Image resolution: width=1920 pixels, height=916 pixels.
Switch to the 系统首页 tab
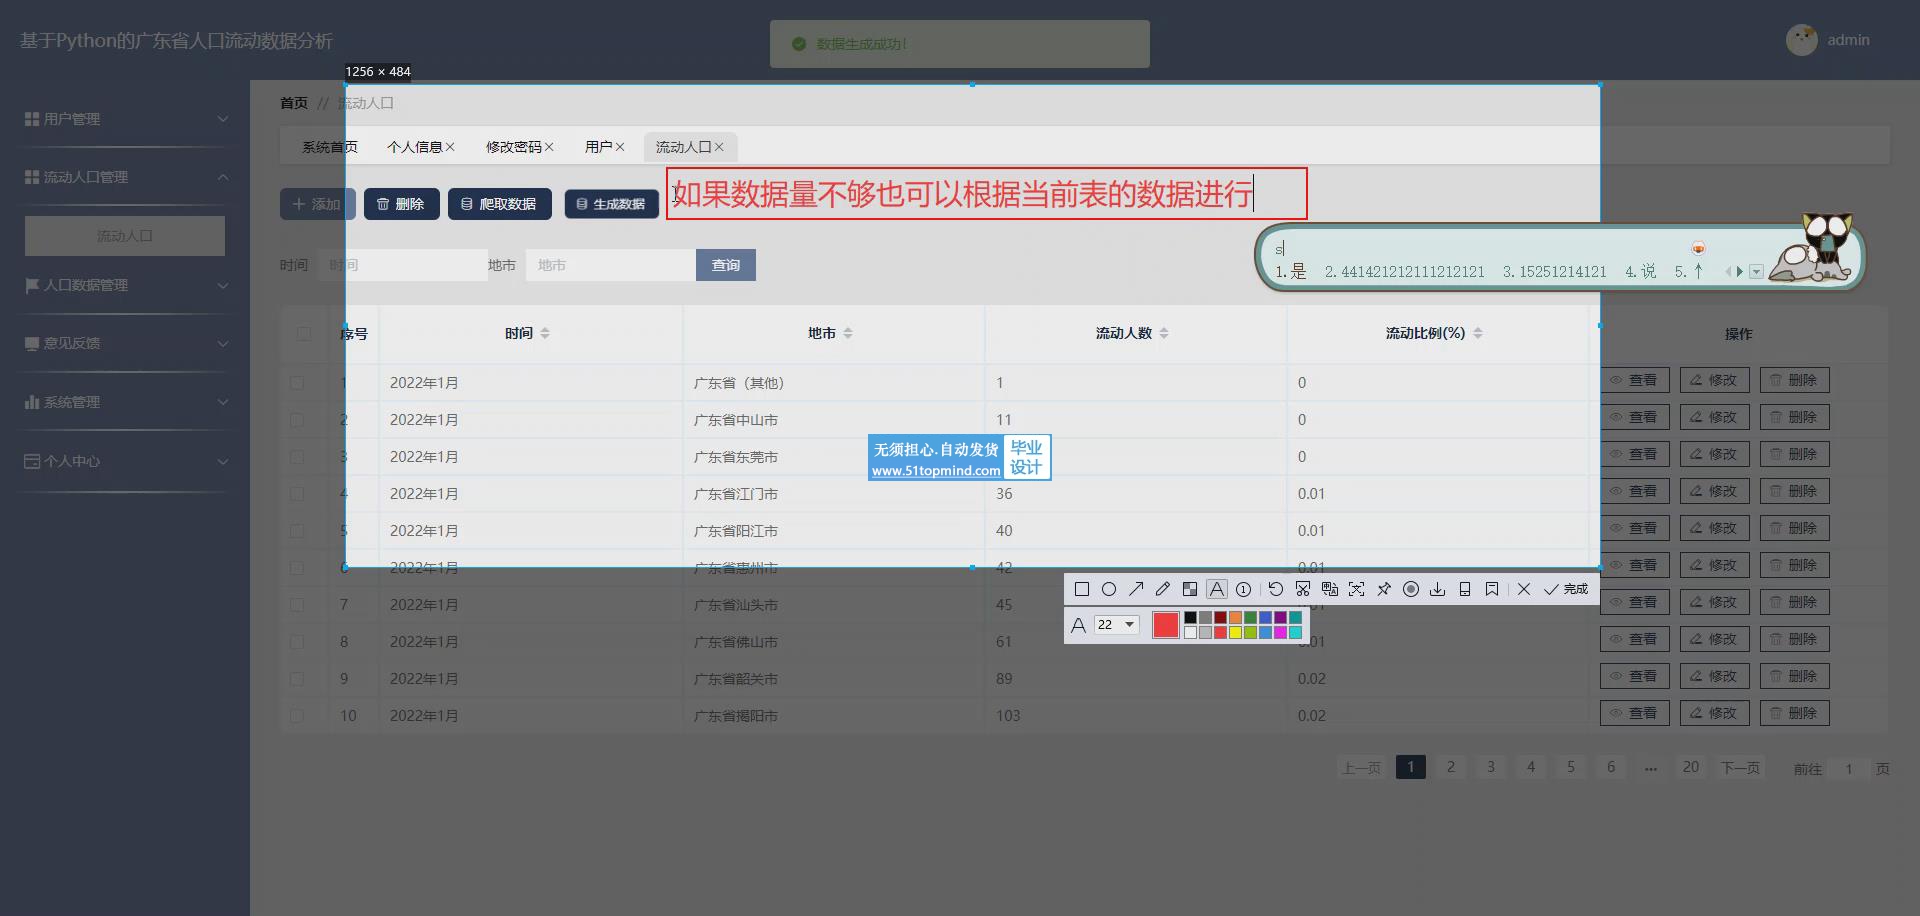coord(330,147)
